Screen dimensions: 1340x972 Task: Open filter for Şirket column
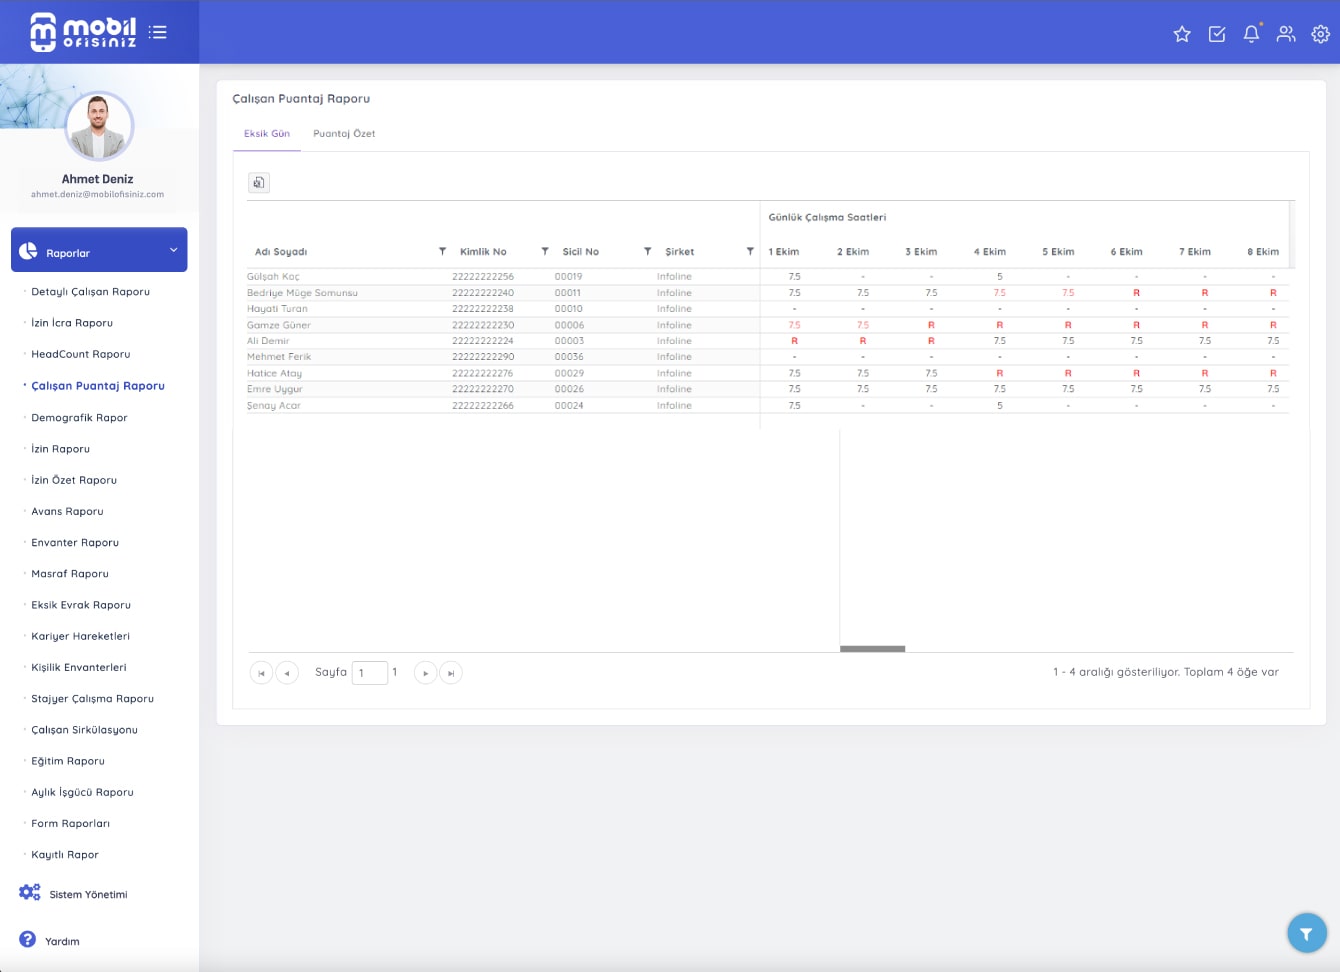point(750,251)
